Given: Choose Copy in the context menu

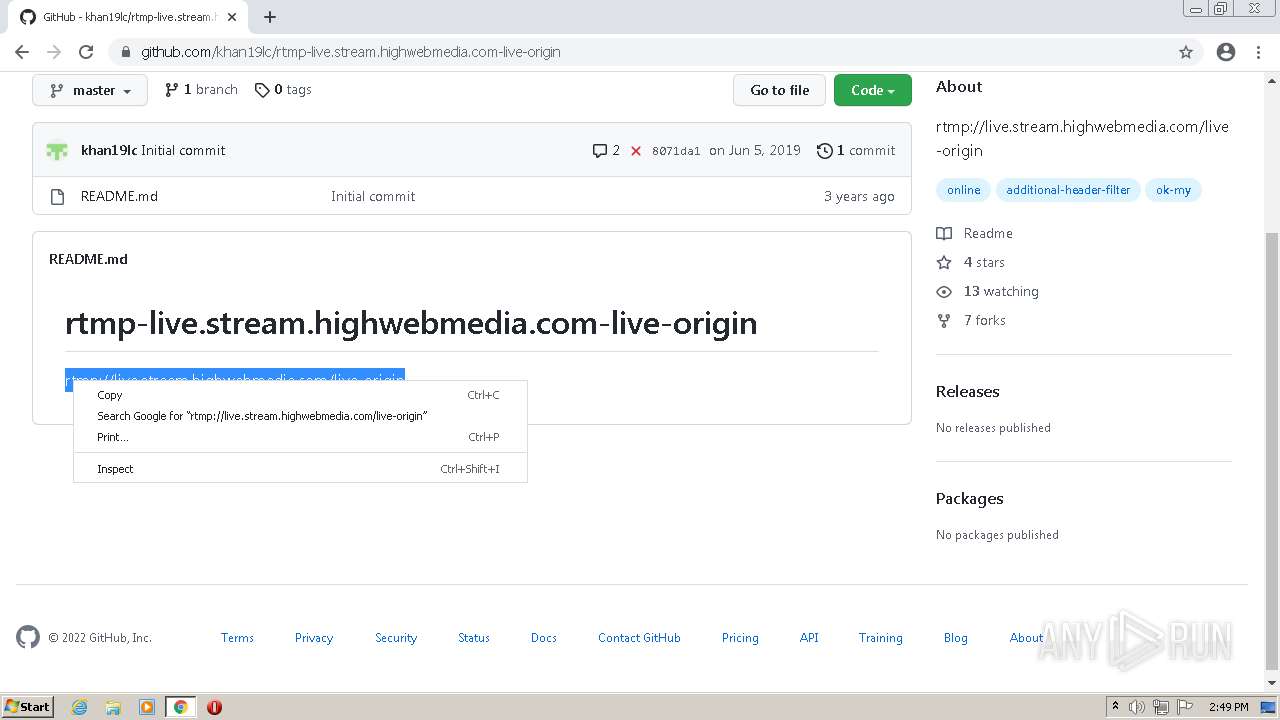Looking at the screenshot, I should (300, 395).
